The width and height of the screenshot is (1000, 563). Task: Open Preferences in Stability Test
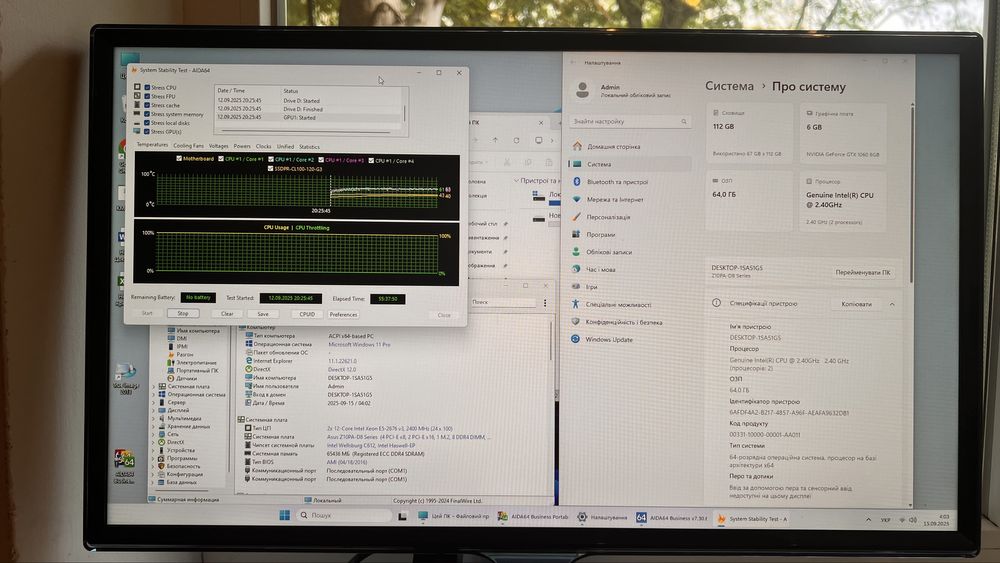tap(343, 315)
